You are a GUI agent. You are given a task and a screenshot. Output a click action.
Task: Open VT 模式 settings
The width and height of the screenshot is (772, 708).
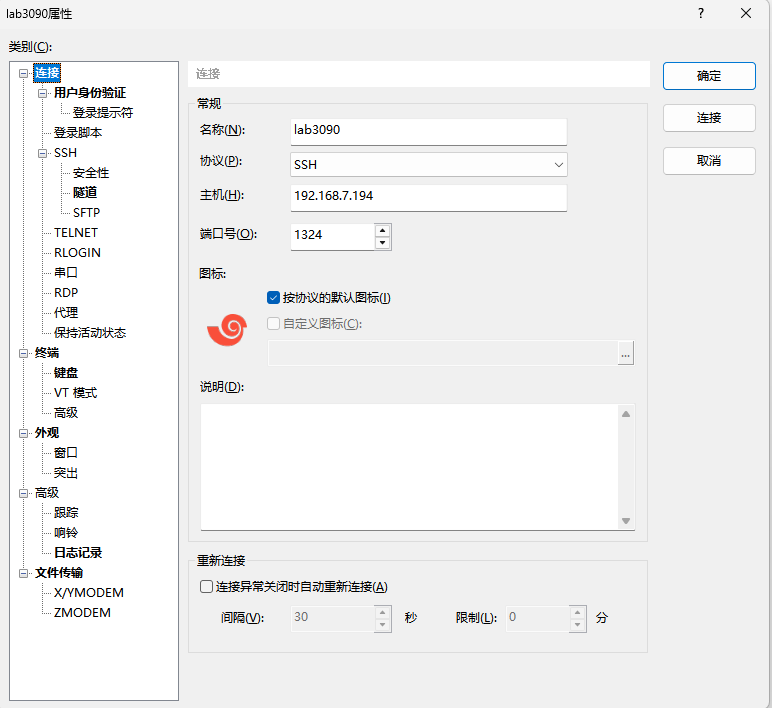point(75,393)
